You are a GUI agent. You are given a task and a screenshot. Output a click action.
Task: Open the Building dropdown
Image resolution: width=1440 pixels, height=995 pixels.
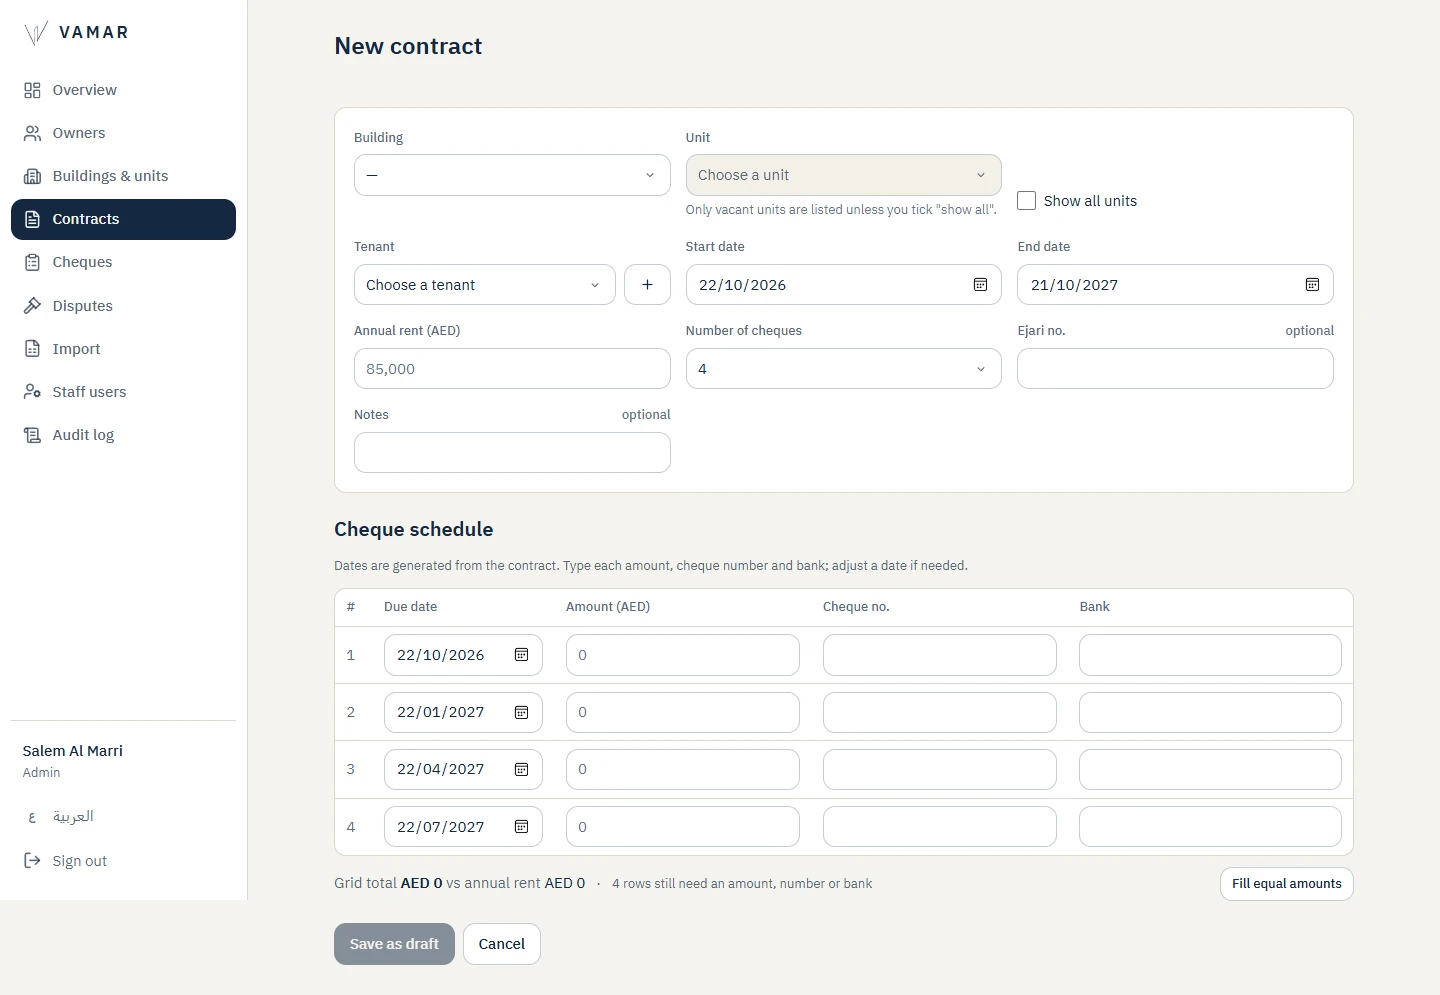coord(512,175)
